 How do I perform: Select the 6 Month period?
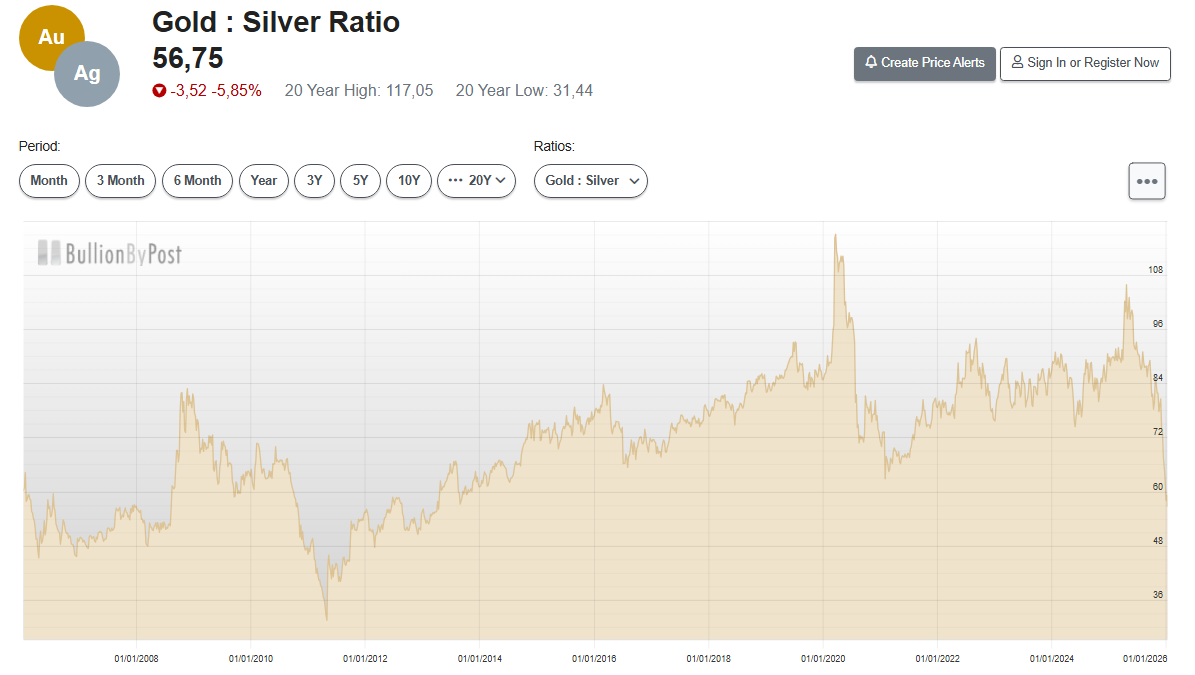point(197,181)
